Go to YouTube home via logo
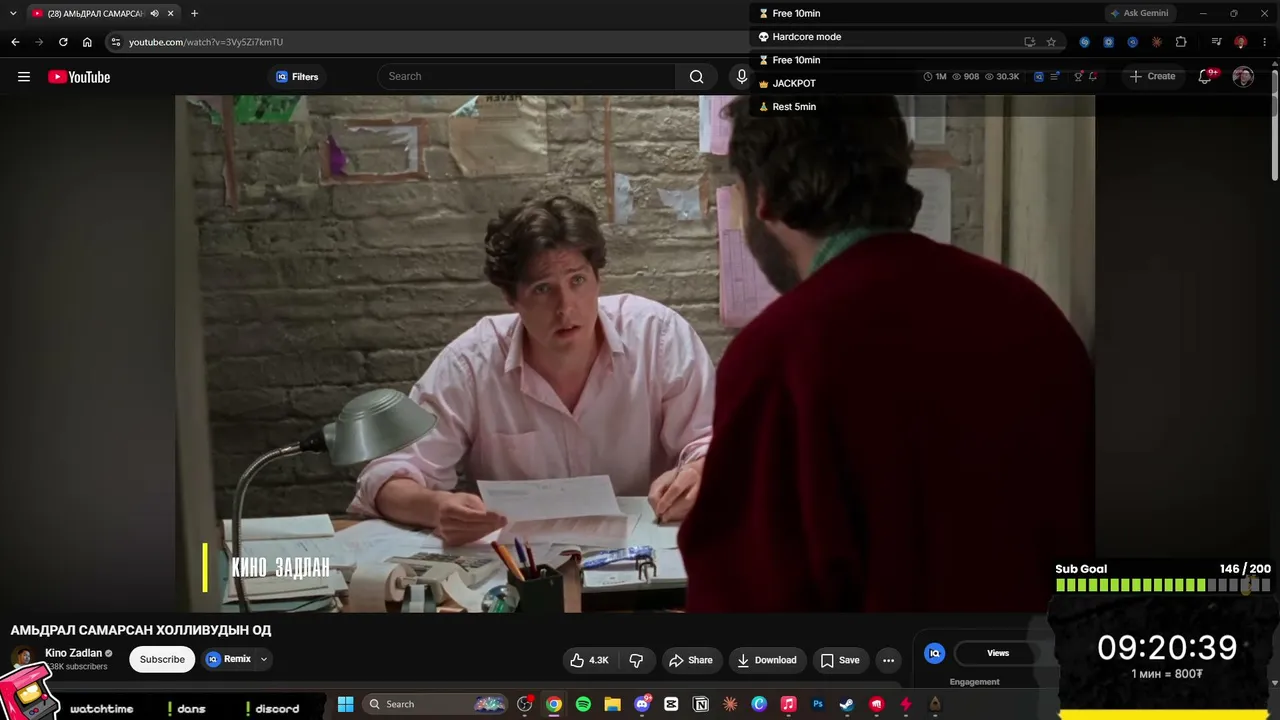Image resolution: width=1280 pixels, height=720 pixels. (79, 77)
